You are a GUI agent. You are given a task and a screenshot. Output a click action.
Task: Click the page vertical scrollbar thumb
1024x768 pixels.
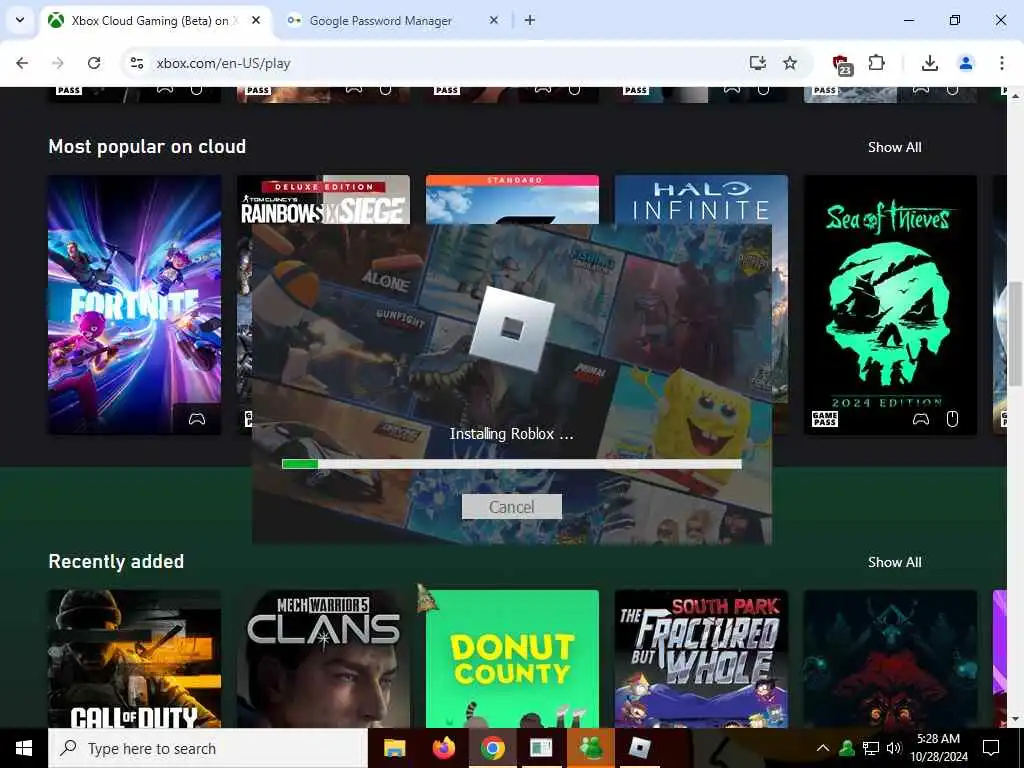1015,334
